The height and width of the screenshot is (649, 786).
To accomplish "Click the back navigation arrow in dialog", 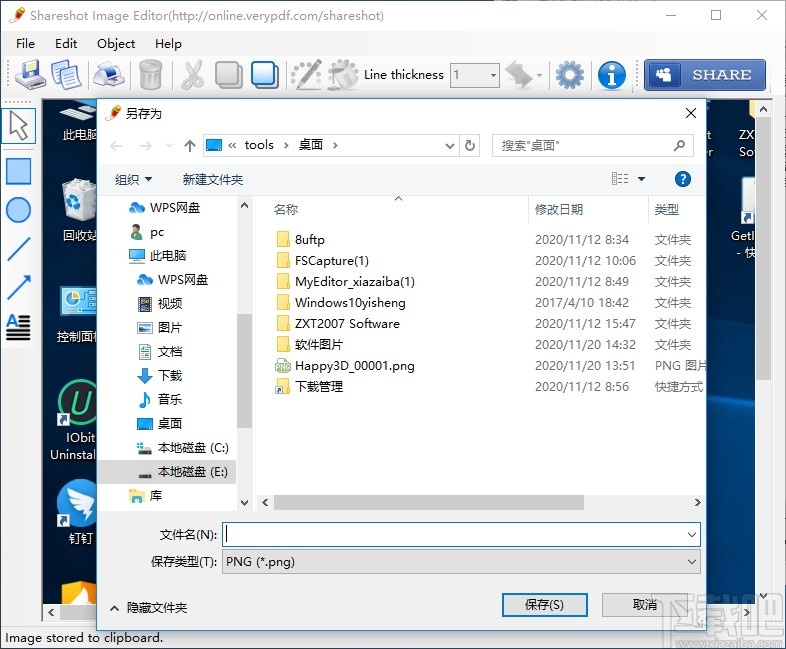I will pos(116,146).
